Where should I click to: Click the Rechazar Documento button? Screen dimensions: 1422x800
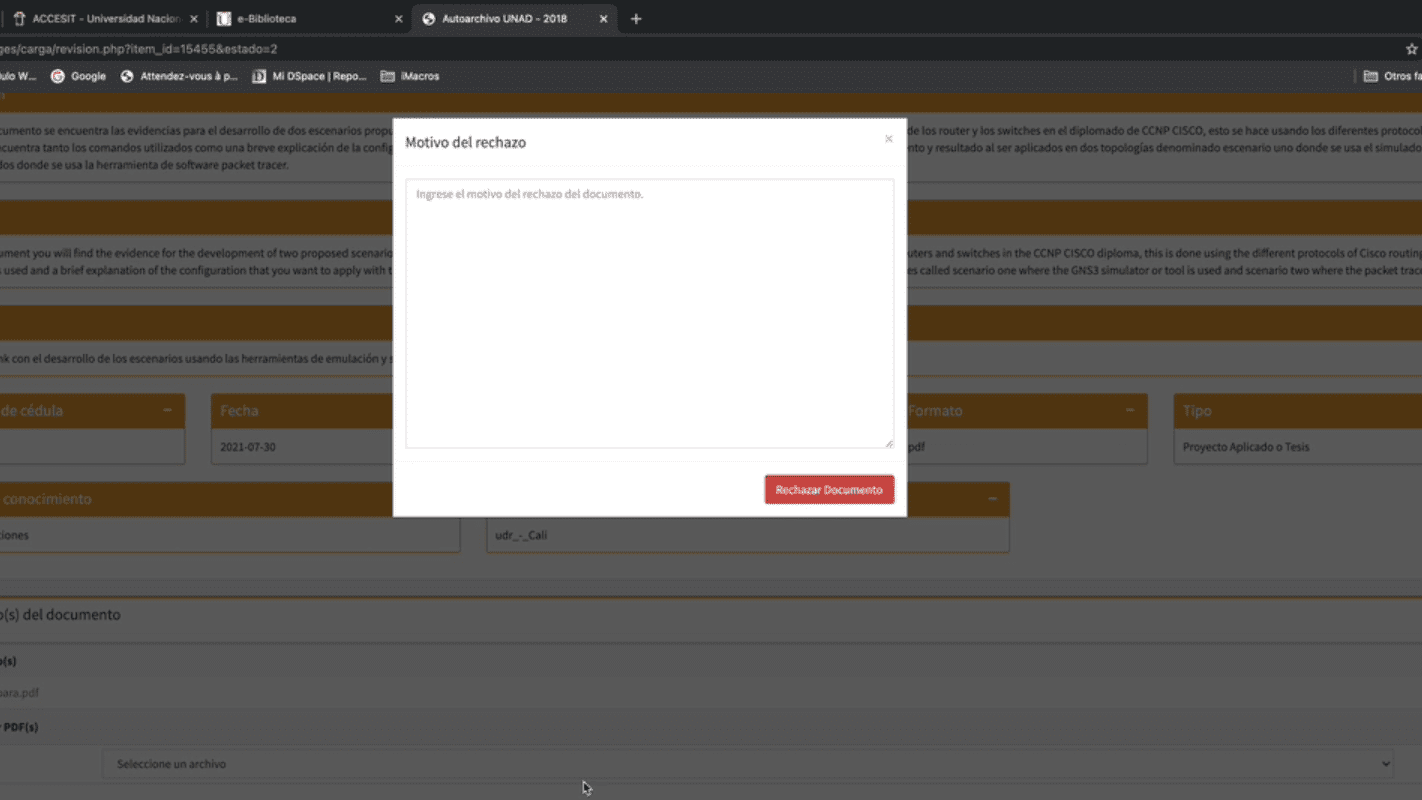(x=829, y=490)
